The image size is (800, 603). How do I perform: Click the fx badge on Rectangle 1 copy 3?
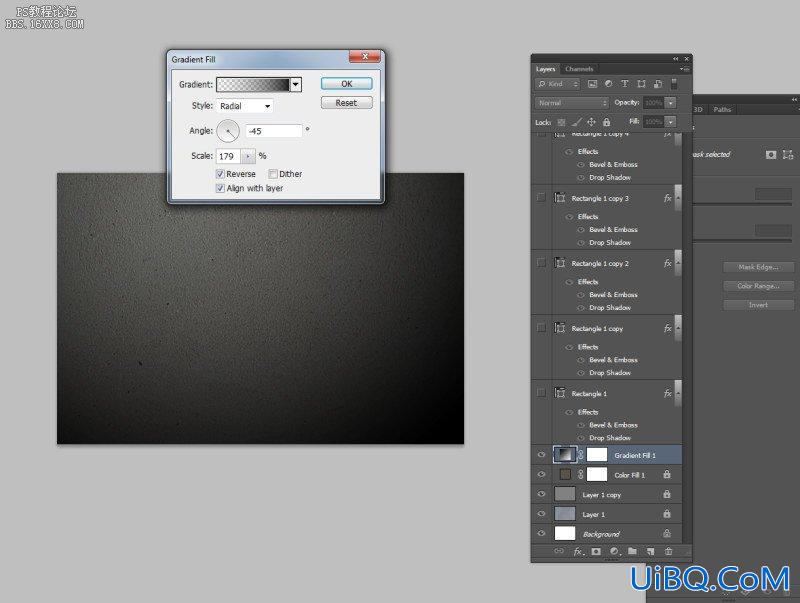(667, 198)
